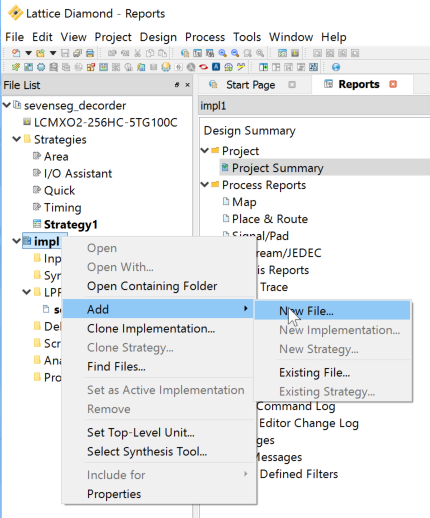The image size is (430, 518).
Task: Open Properties from context menu
Action: coord(159,494)
